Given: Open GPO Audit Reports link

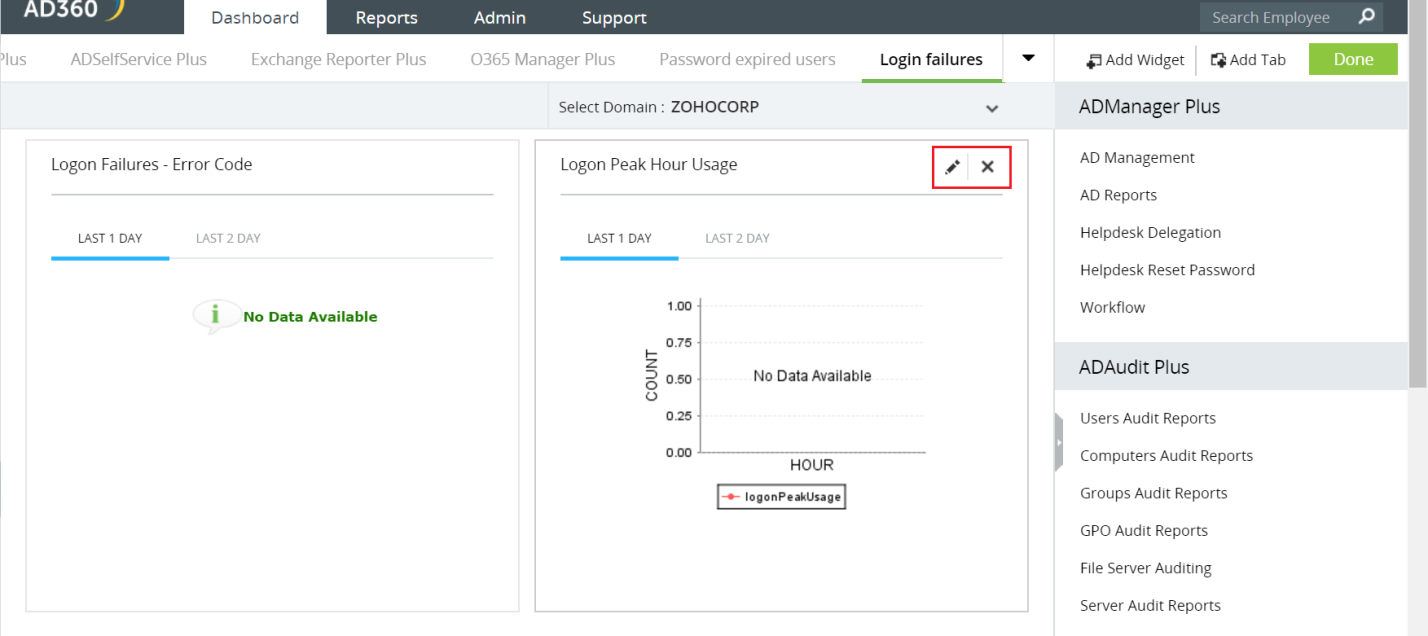Looking at the screenshot, I should coord(1144,530).
